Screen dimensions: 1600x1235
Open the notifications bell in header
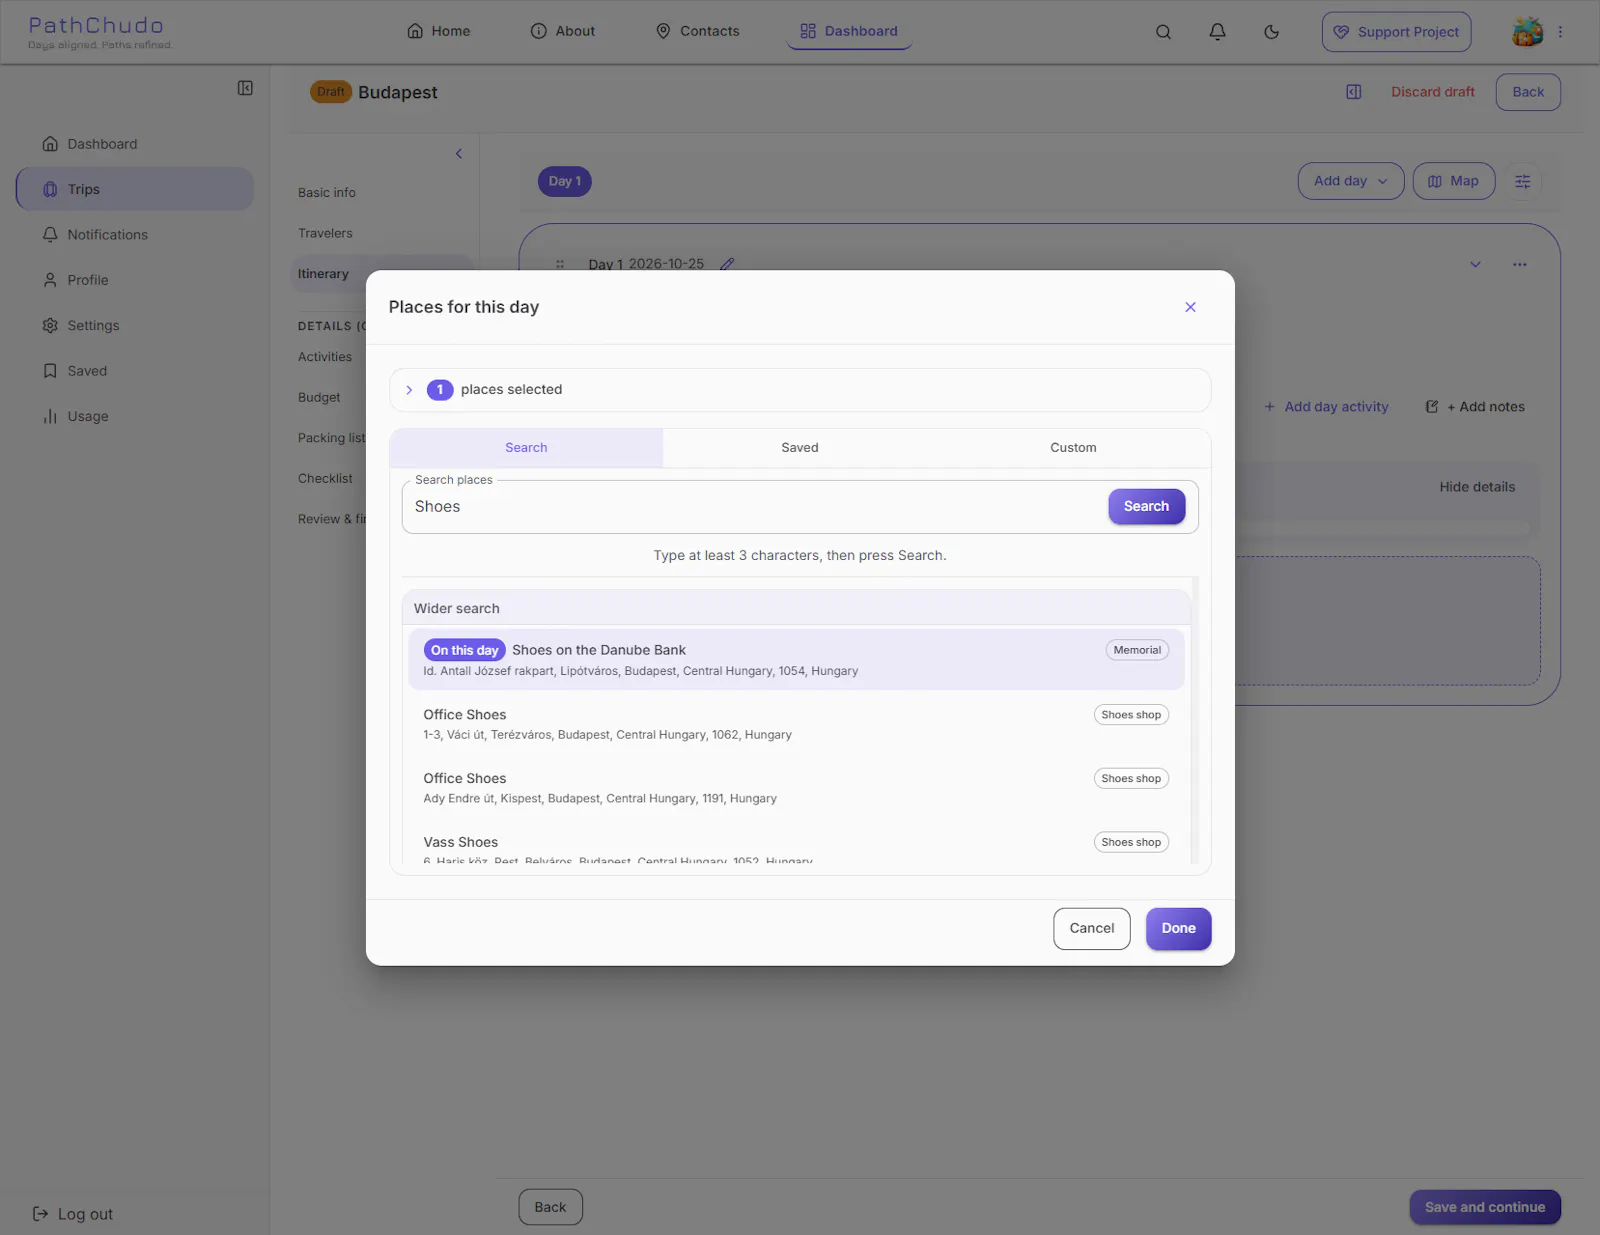pos(1217,32)
